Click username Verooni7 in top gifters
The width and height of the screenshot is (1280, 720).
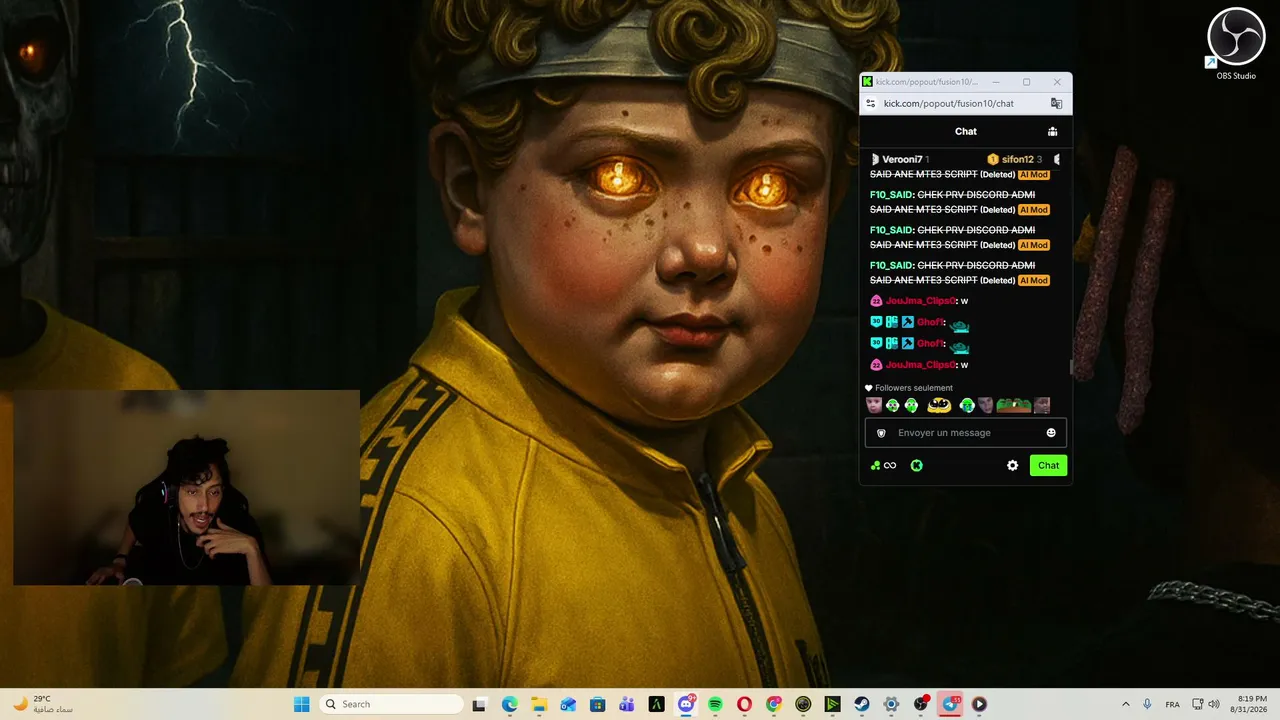point(902,159)
